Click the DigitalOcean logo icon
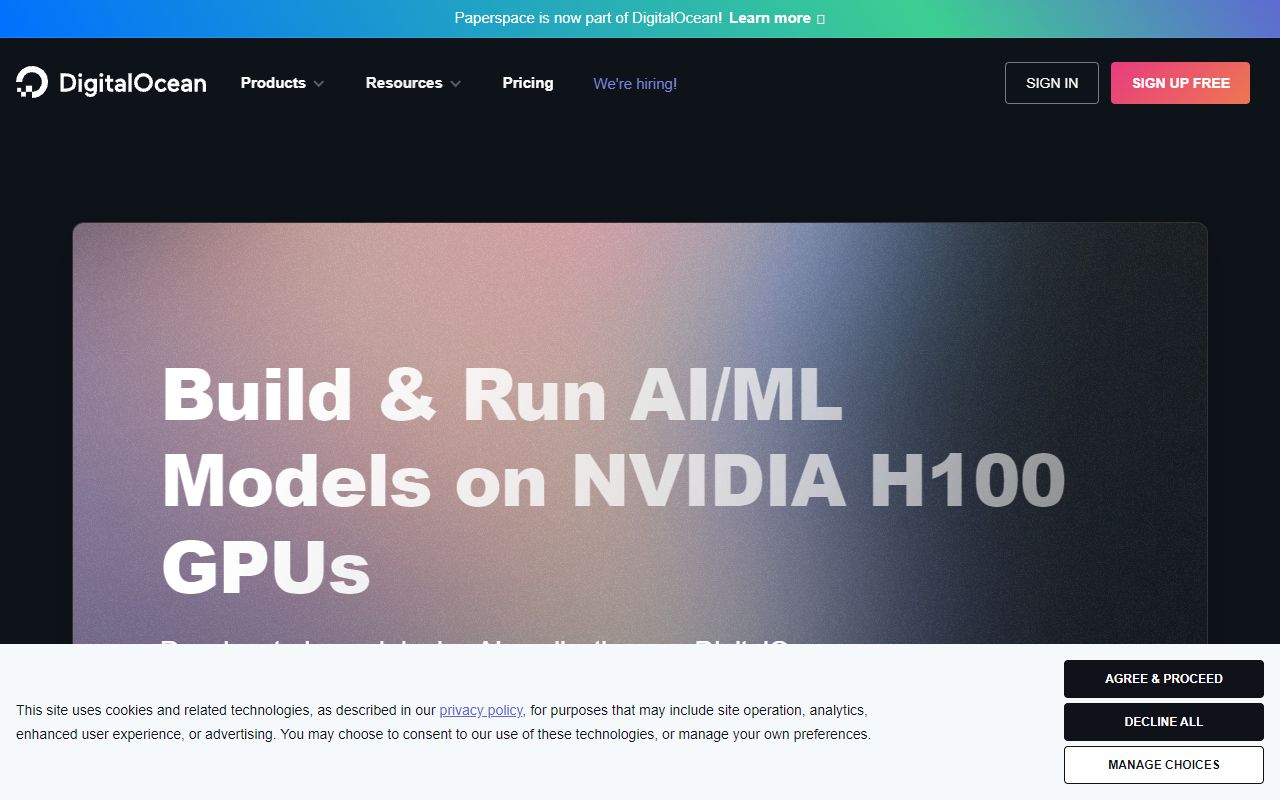 pyautogui.click(x=32, y=83)
